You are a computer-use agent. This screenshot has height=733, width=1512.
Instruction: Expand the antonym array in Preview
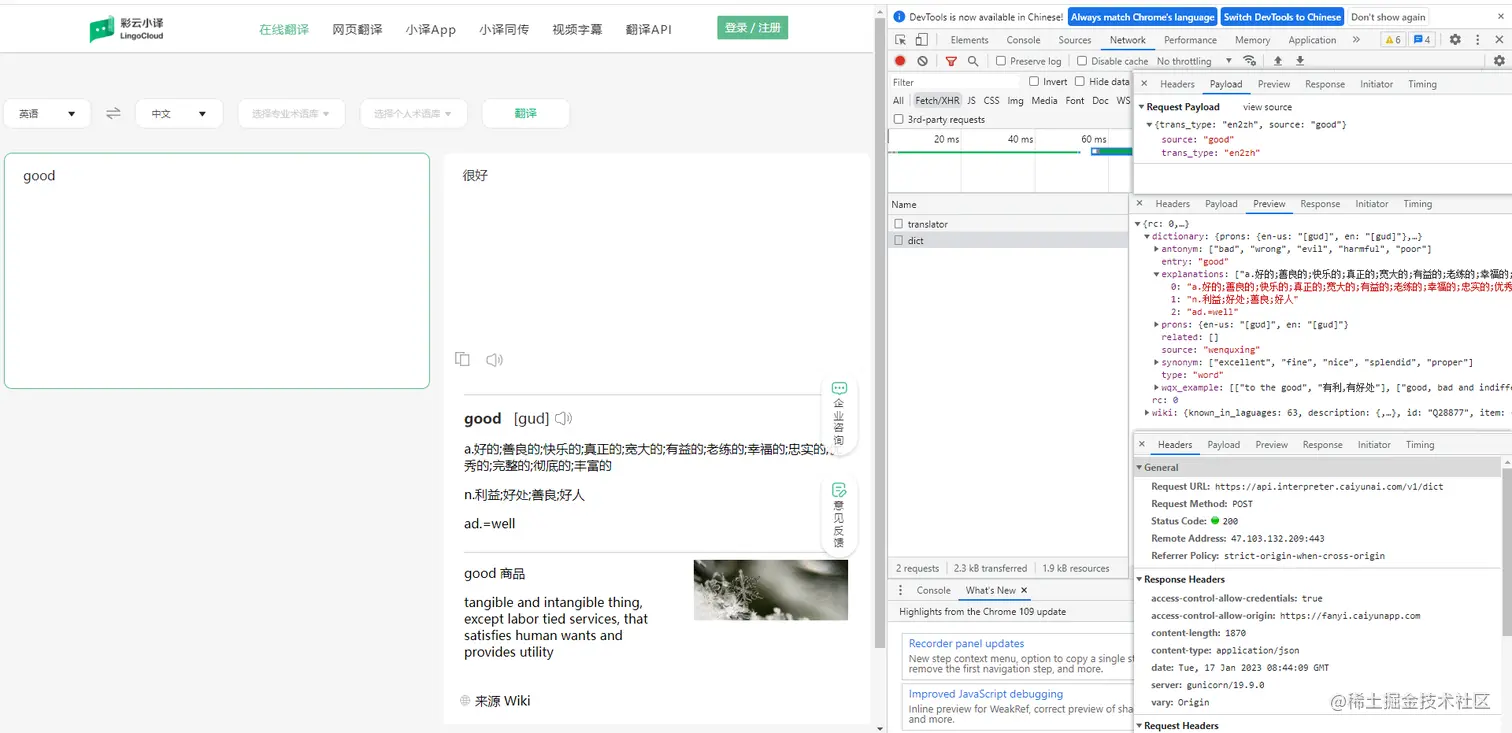(1157, 249)
